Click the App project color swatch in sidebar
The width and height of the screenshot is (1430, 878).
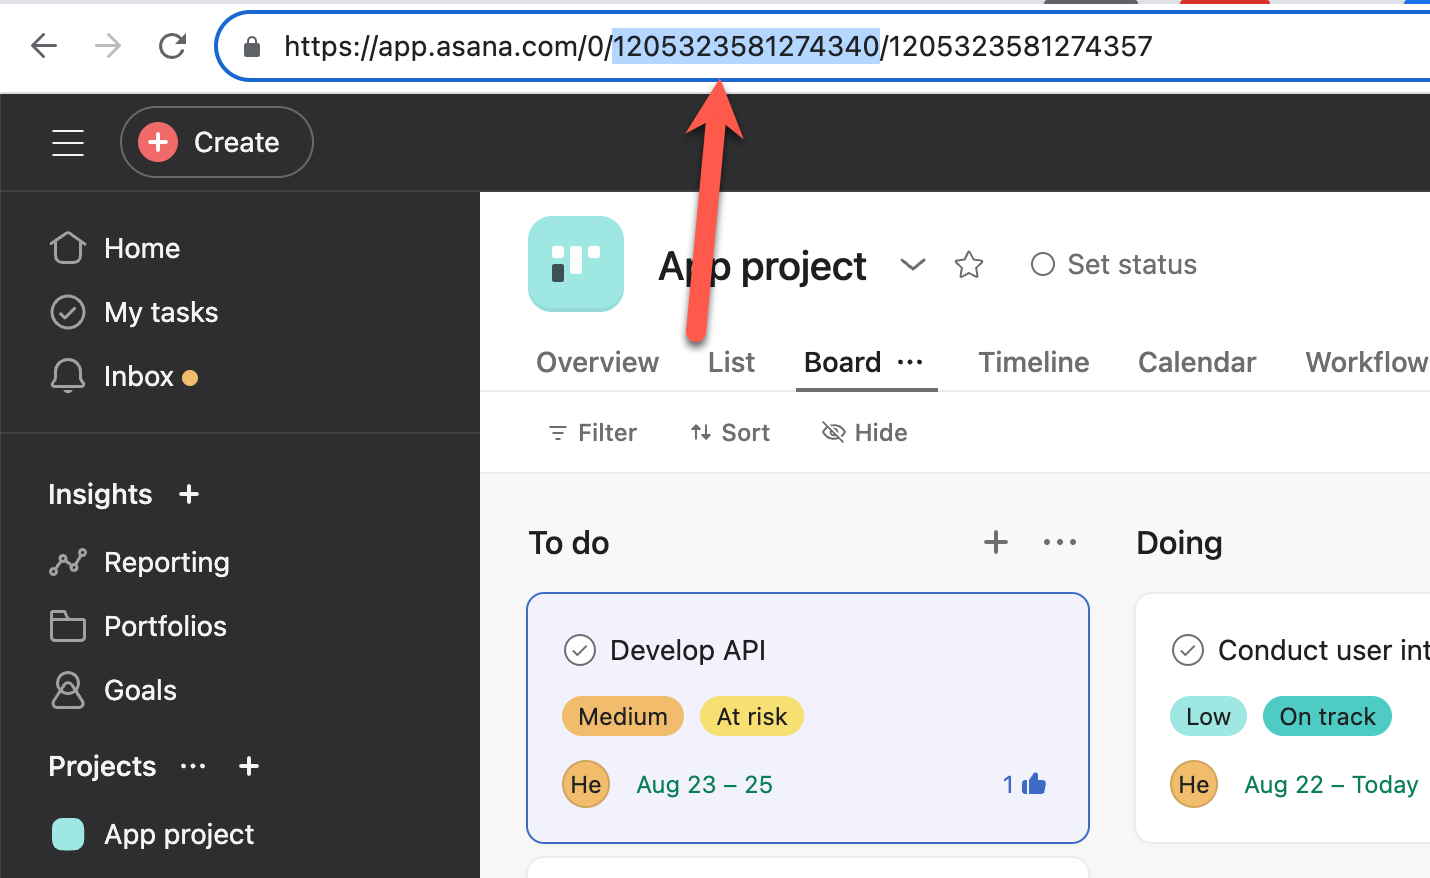click(68, 834)
